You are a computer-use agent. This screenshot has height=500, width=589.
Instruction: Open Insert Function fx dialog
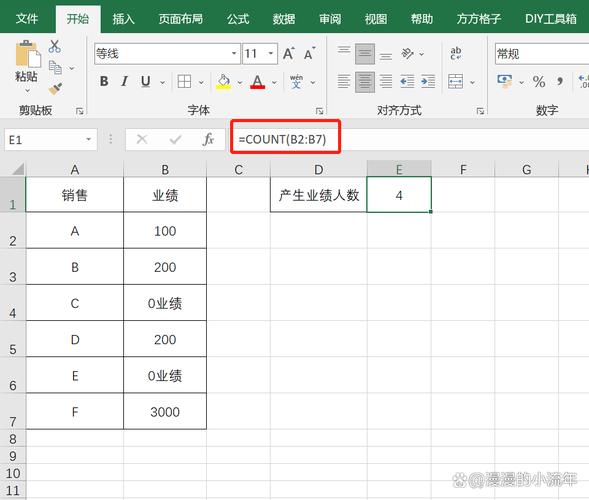208,140
